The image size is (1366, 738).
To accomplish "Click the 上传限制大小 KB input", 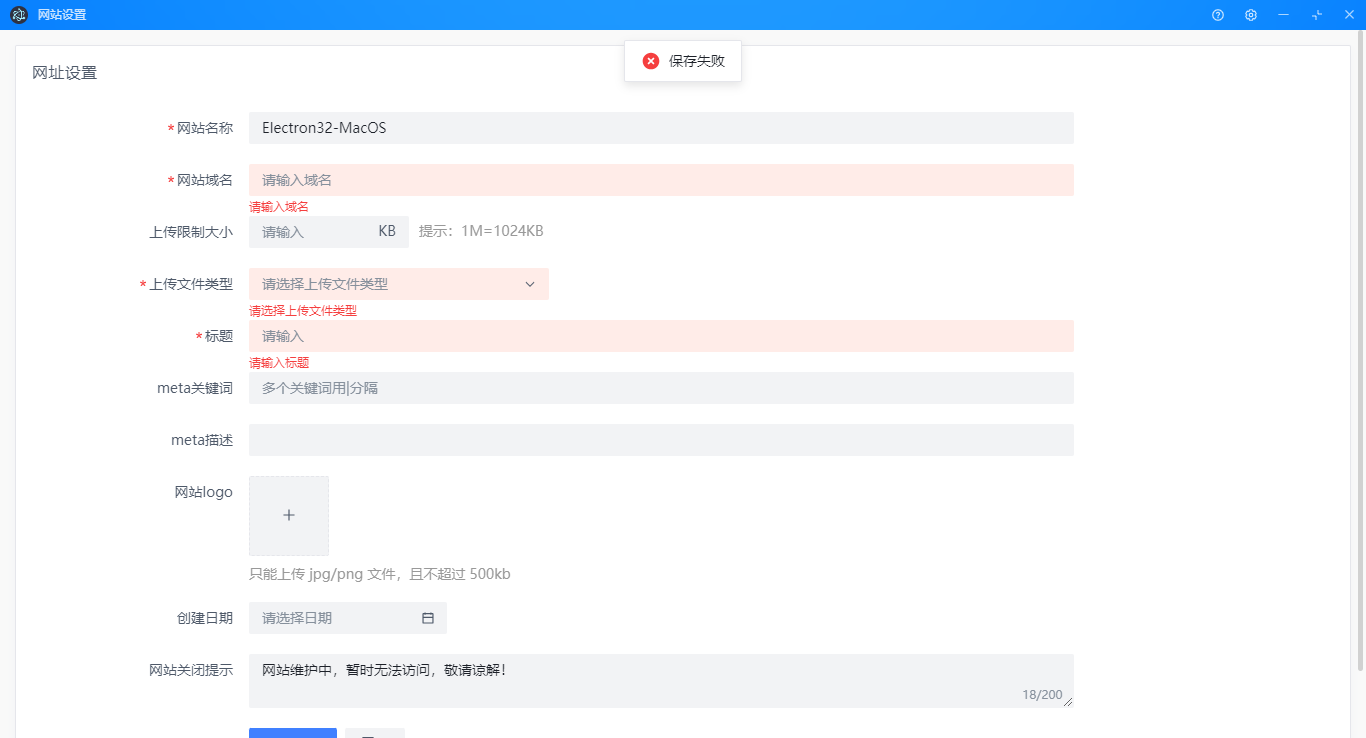I will 310,232.
